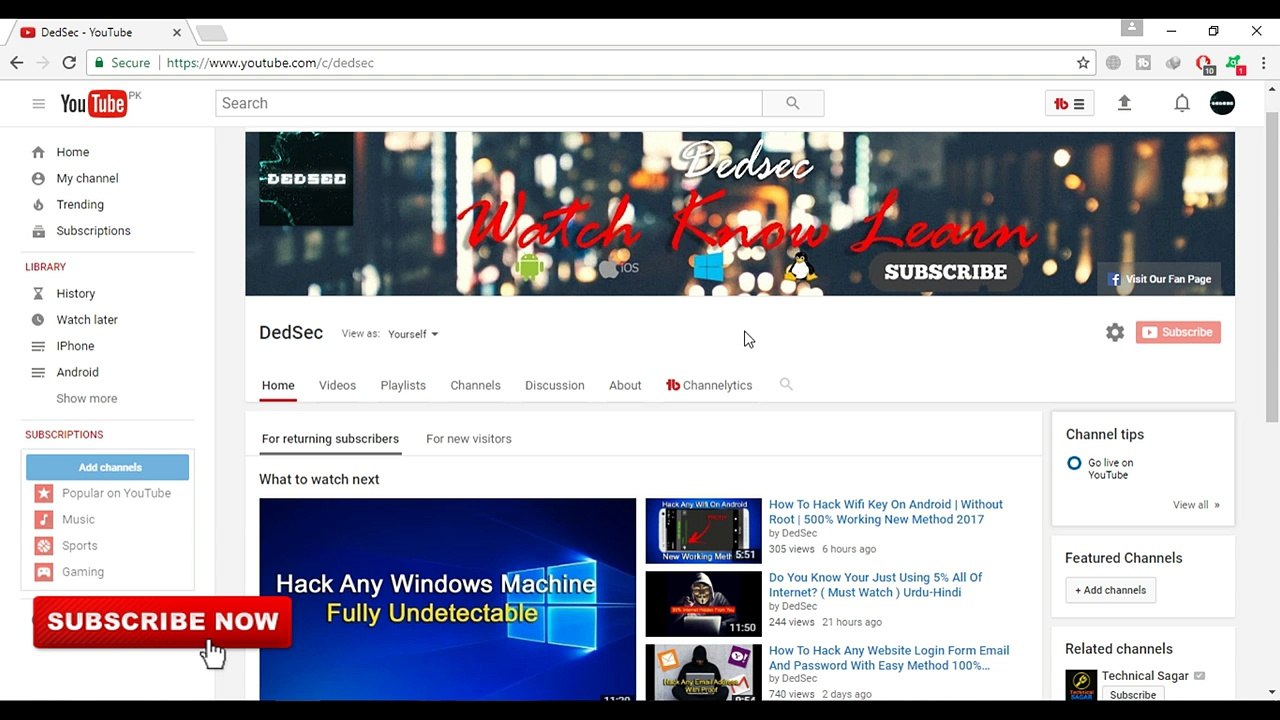The image size is (1280, 720).
Task: Click the browser back arrow
Action: (17, 62)
